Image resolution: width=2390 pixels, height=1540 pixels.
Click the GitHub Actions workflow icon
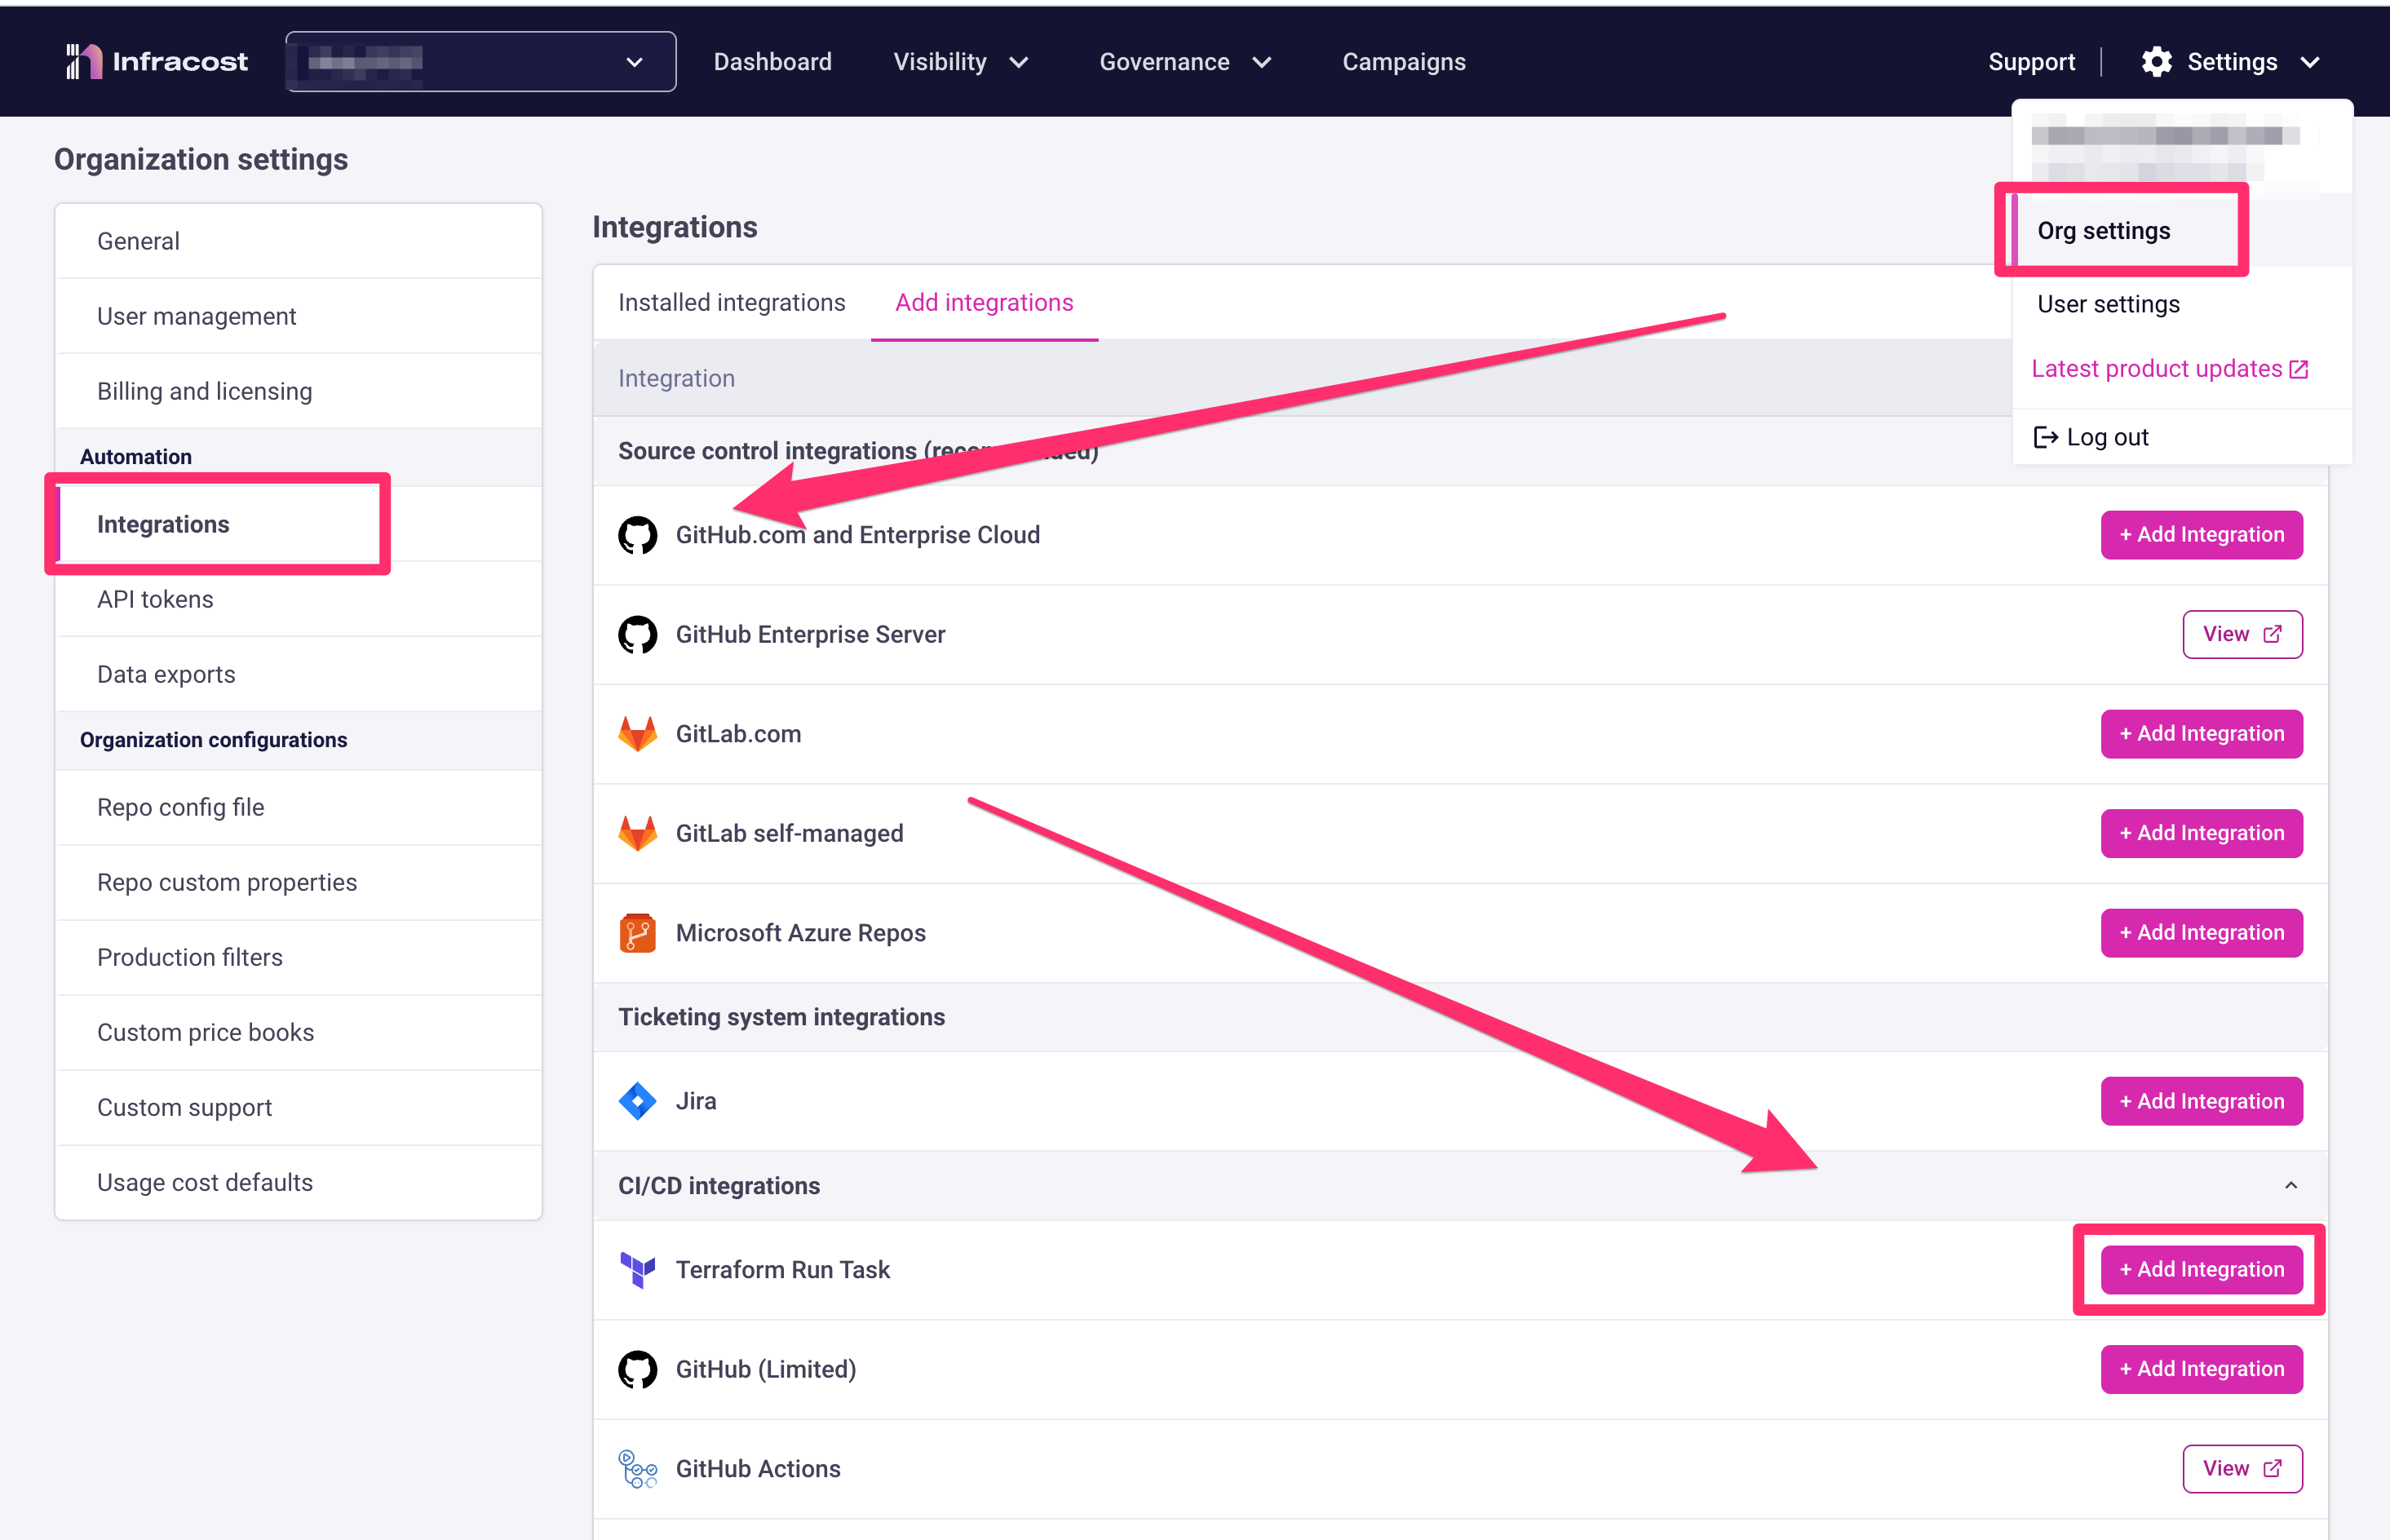(637, 1468)
